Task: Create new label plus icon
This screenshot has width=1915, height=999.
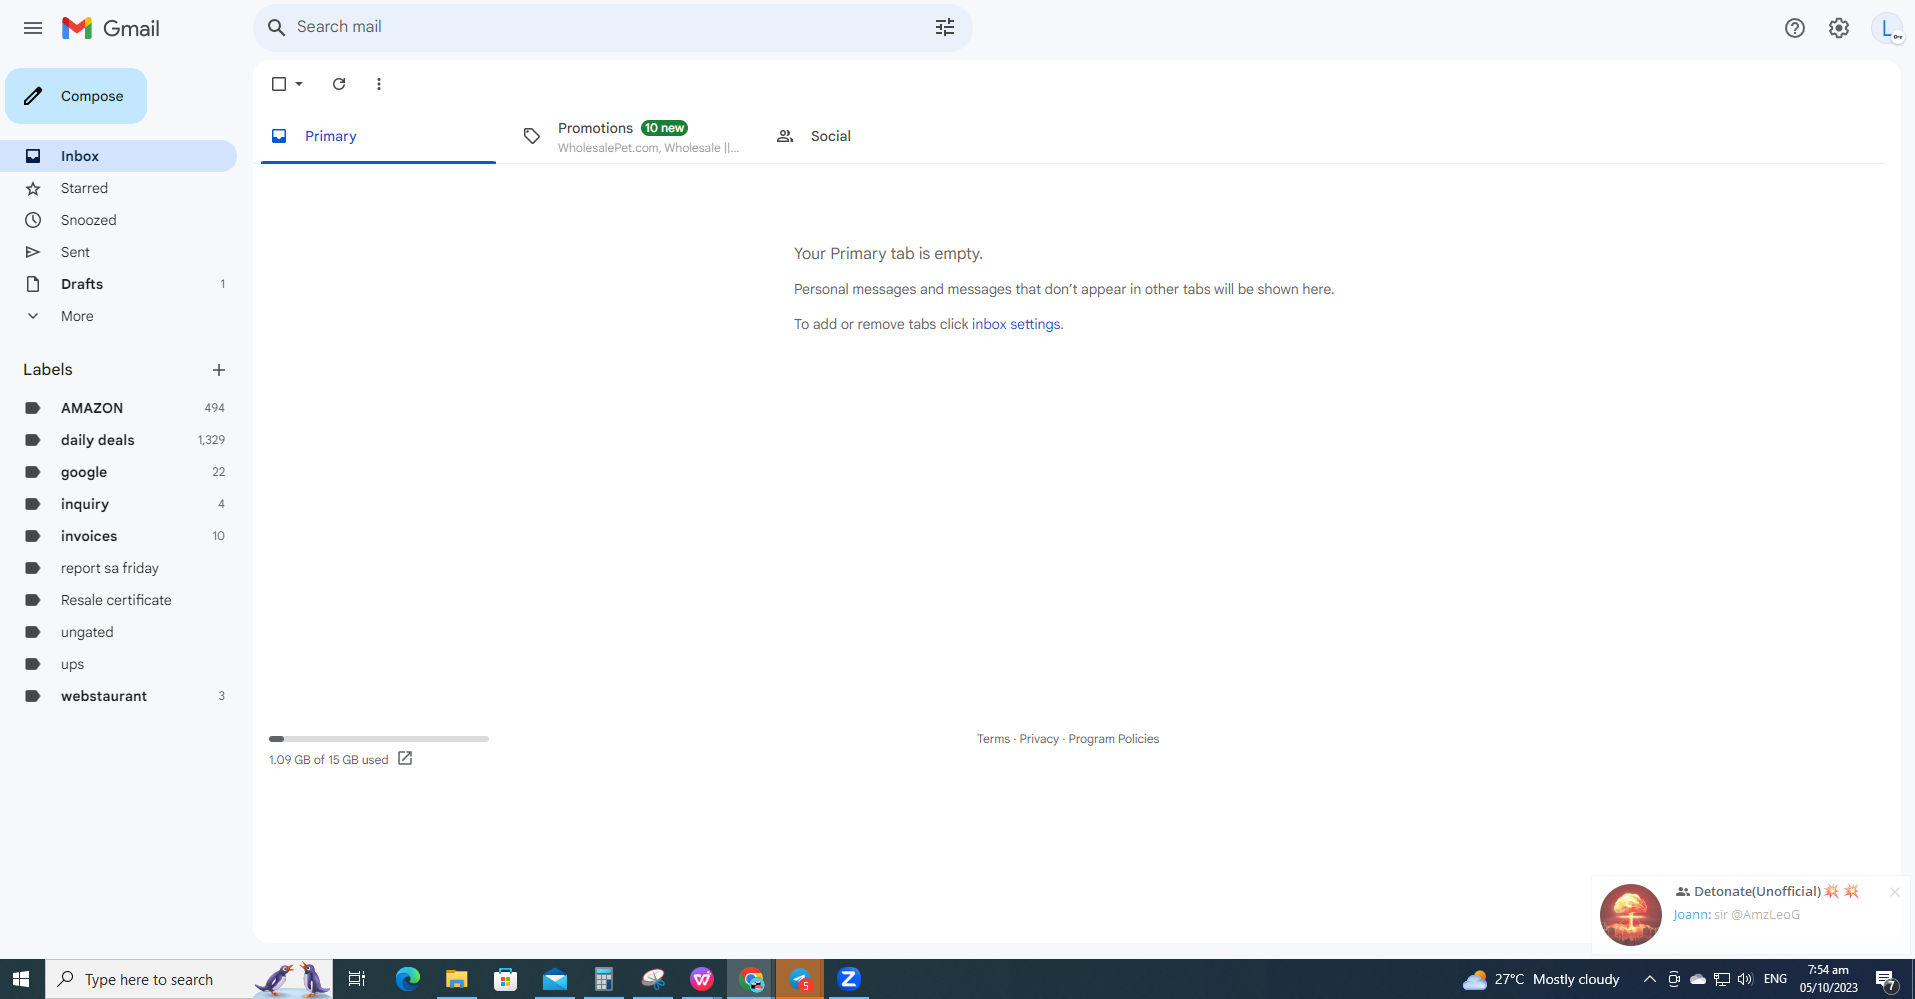Action: (x=219, y=370)
